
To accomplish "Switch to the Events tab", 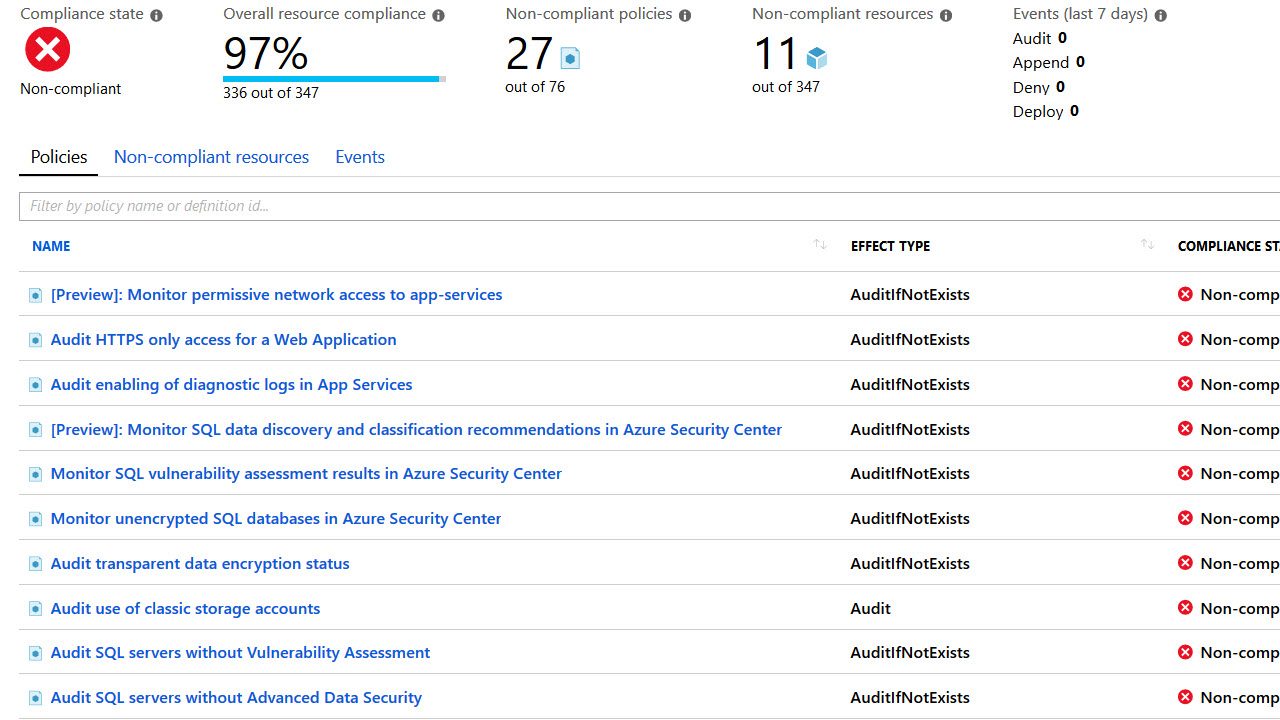I will (360, 157).
